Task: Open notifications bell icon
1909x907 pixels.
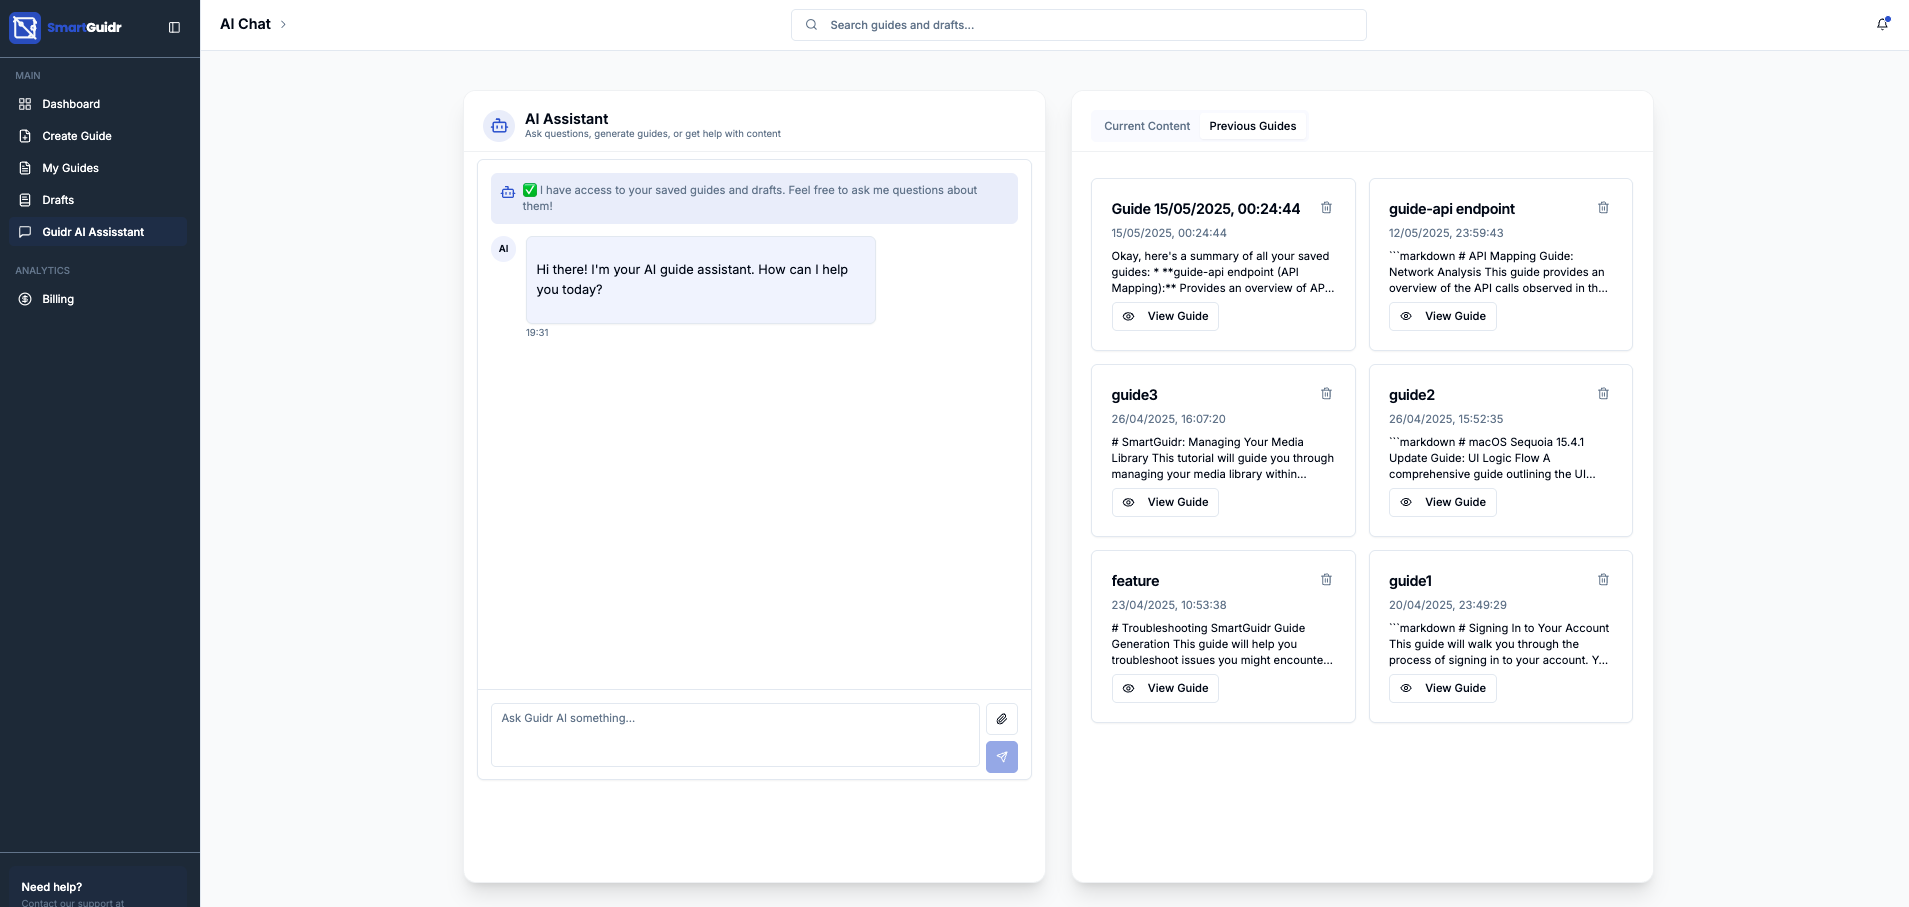Action: coord(1882,24)
